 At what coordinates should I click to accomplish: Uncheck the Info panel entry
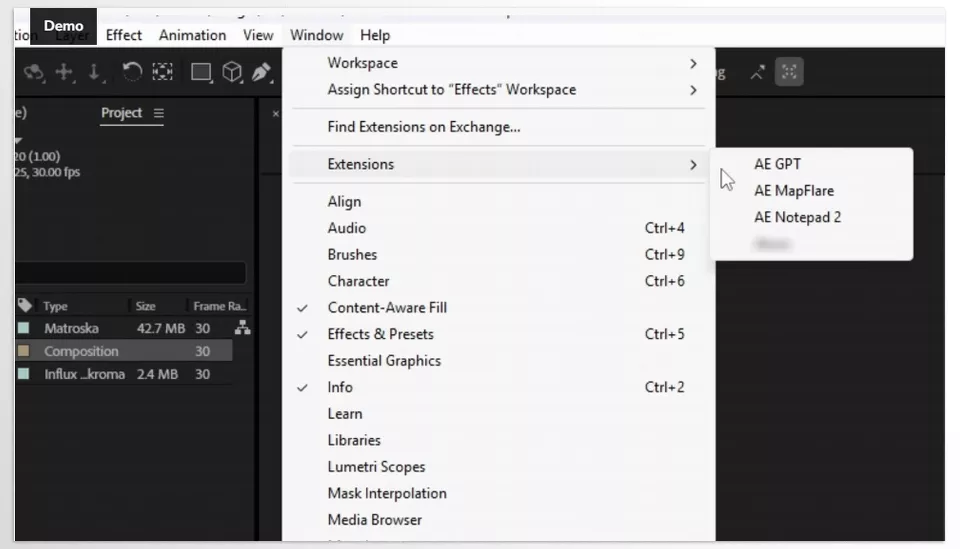340,387
